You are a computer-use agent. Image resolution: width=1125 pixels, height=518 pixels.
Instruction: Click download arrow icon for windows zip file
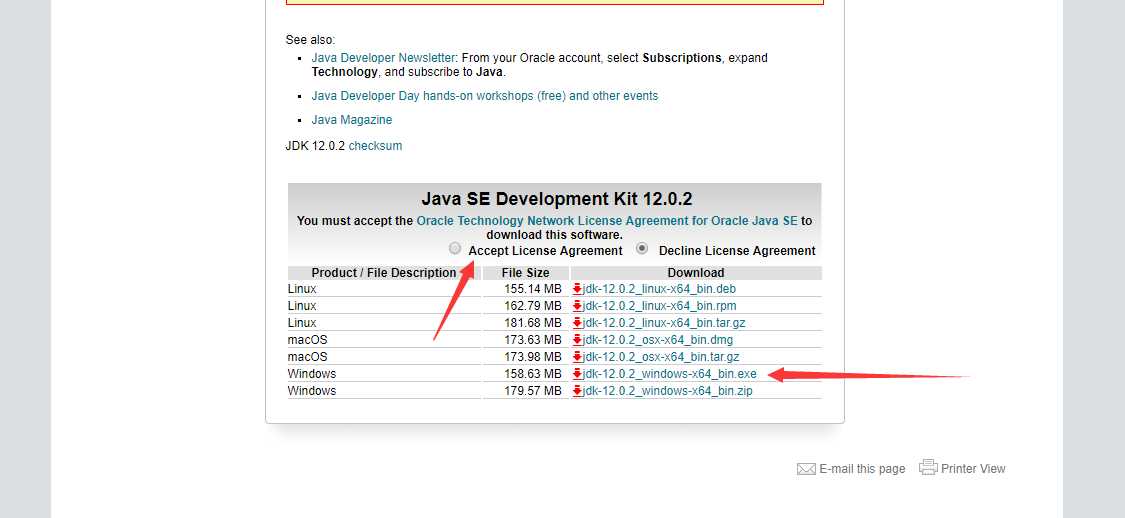[577, 391]
